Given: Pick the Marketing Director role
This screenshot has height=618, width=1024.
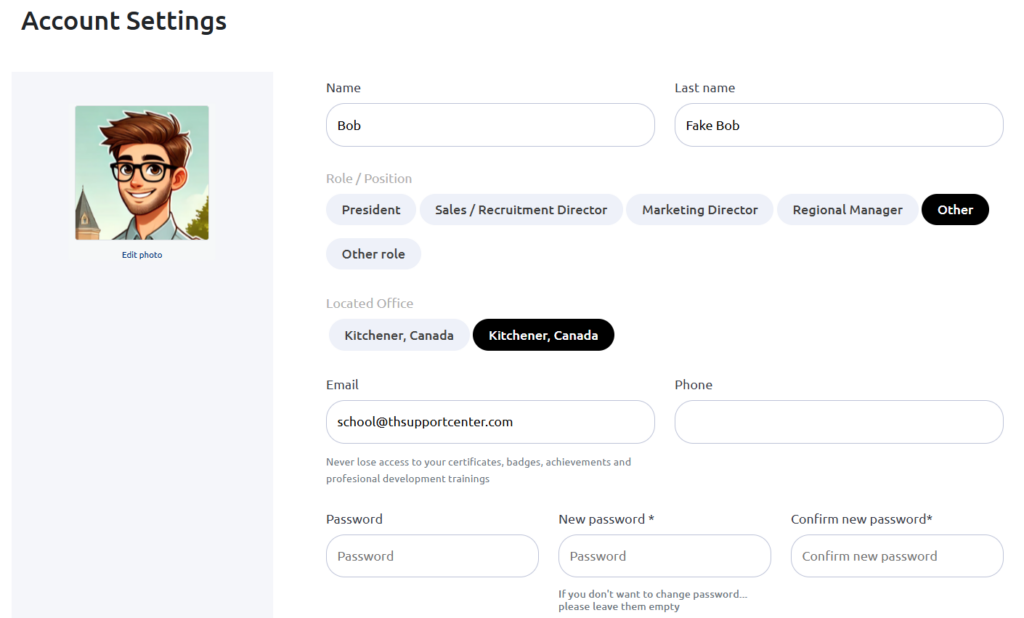Looking at the screenshot, I should (699, 210).
